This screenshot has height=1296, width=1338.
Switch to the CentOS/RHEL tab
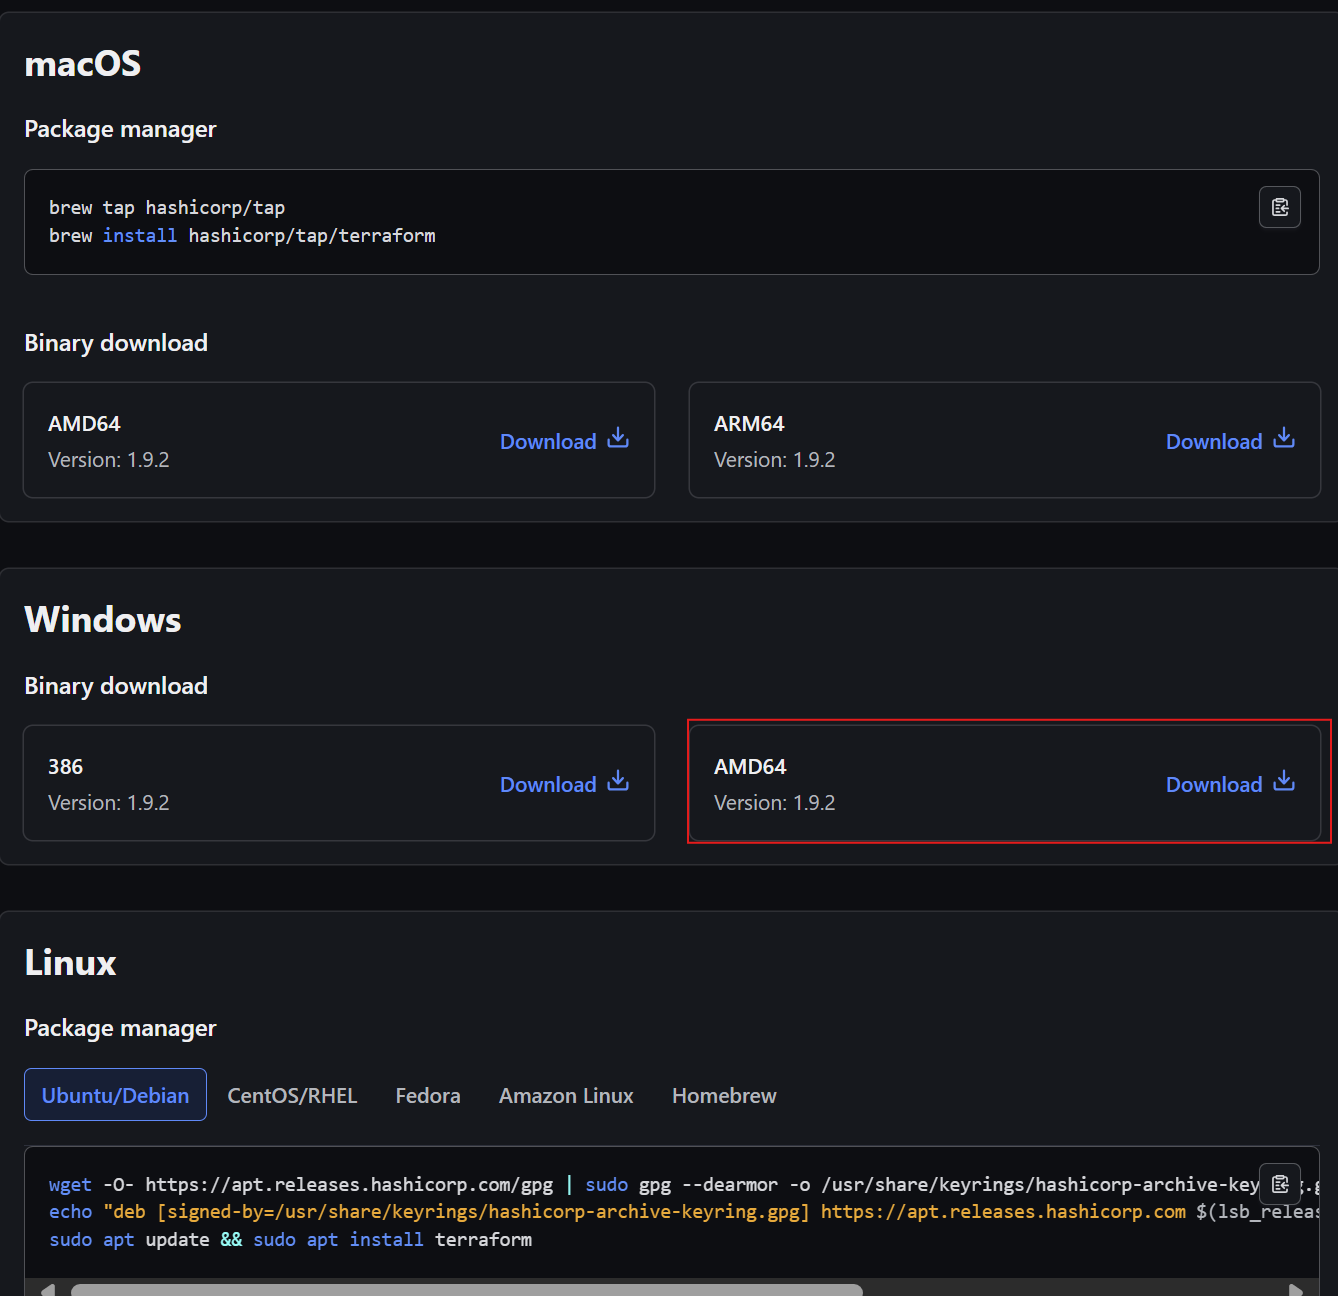[292, 1095]
